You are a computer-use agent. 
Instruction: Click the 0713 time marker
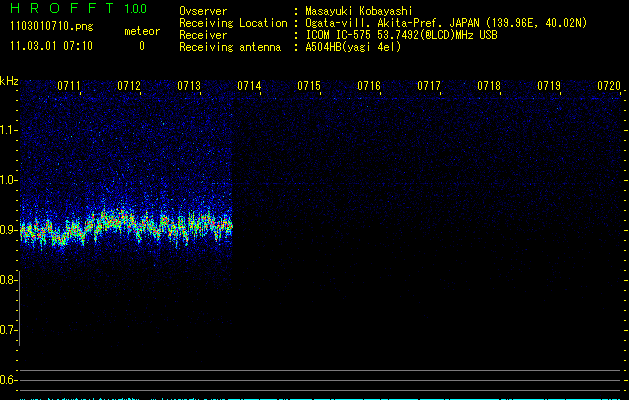coord(189,86)
